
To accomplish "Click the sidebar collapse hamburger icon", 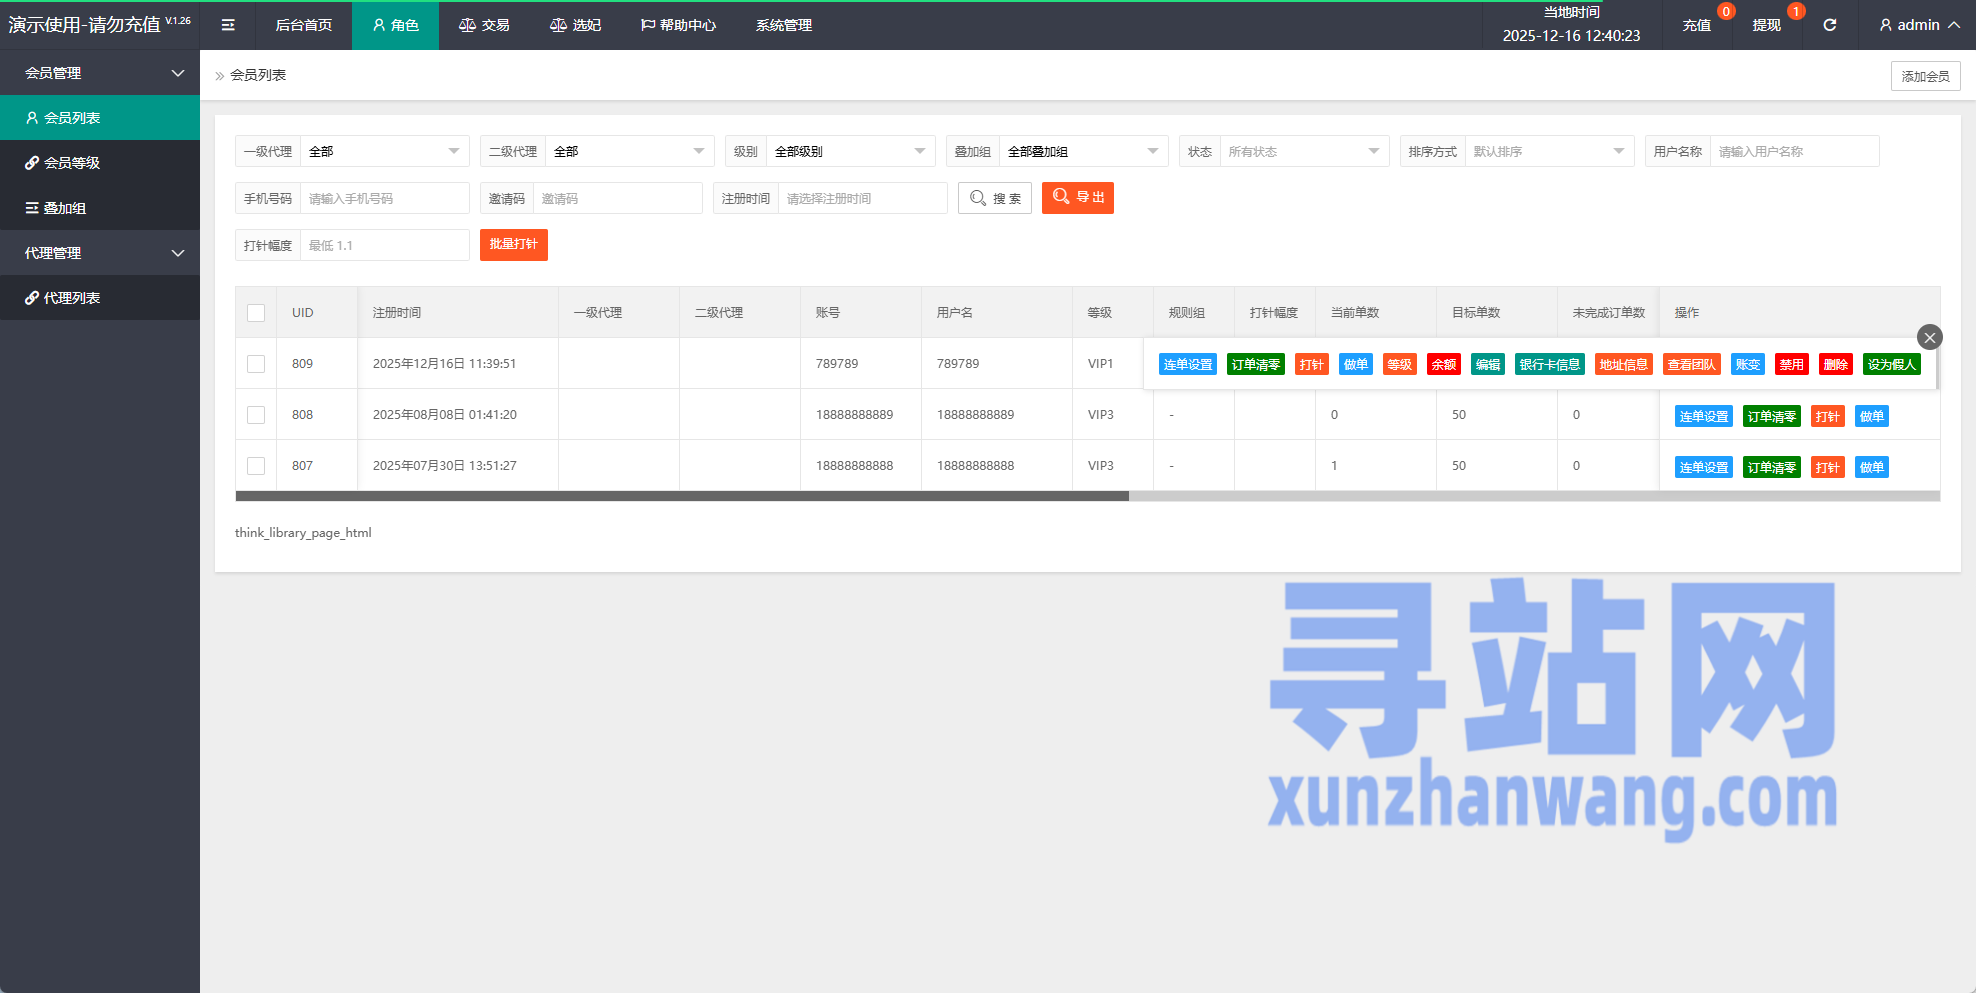I will pos(228,25).
